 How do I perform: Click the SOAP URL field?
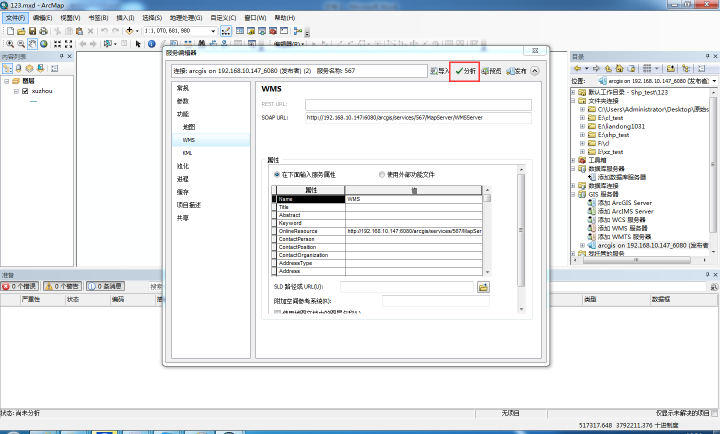click(x=418, y=118)
